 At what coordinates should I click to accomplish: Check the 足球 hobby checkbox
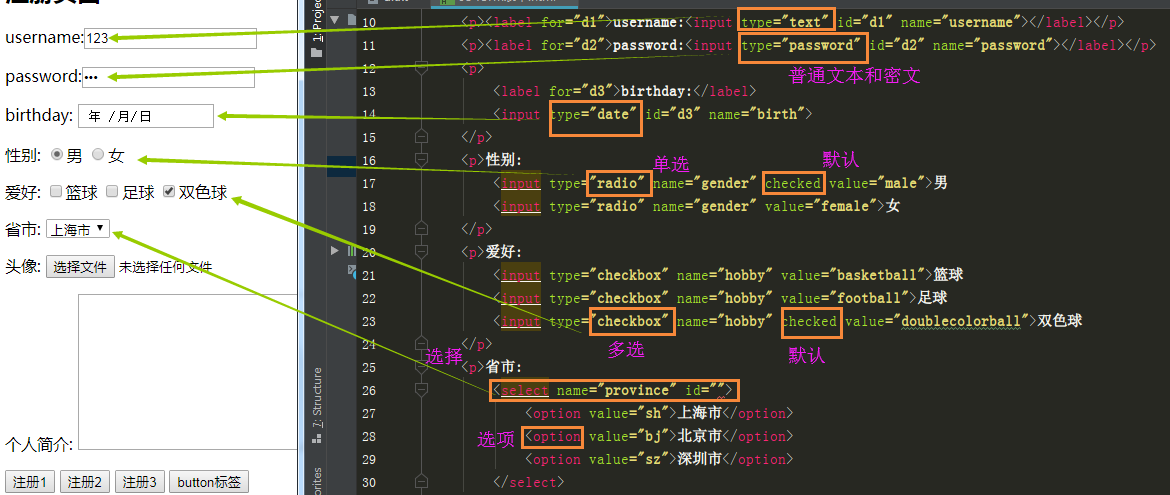pyautogui.click(x=112, y=191)
